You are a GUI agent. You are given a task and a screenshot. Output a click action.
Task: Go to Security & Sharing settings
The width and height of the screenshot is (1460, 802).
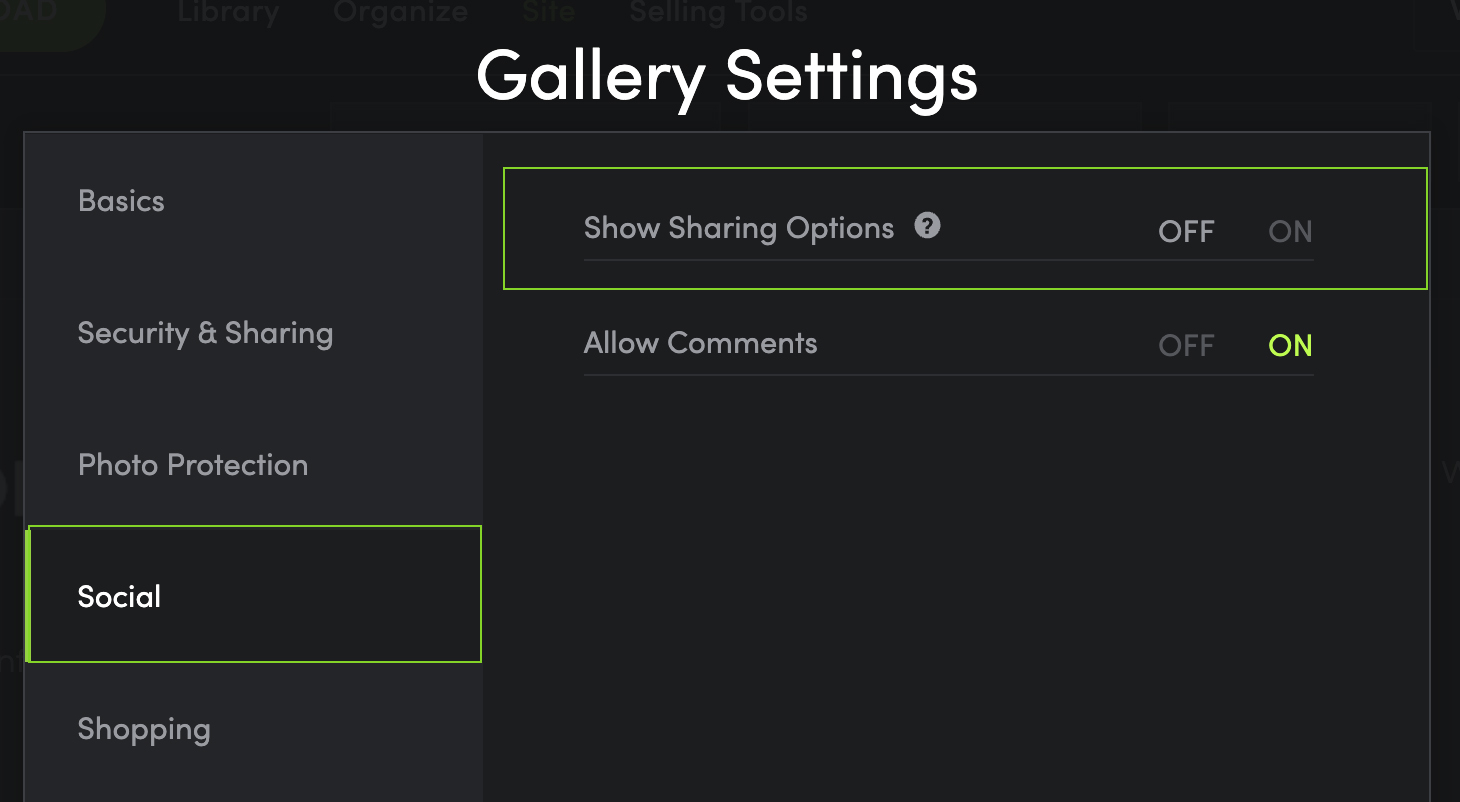point(254,333)
